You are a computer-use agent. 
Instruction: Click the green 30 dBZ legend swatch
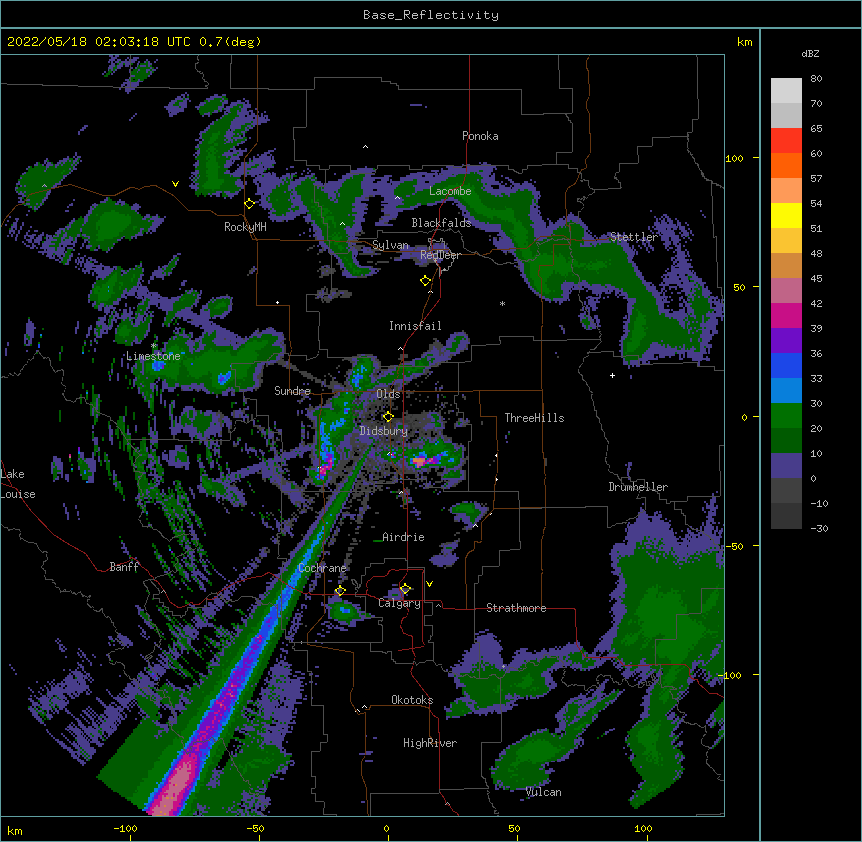786,416
